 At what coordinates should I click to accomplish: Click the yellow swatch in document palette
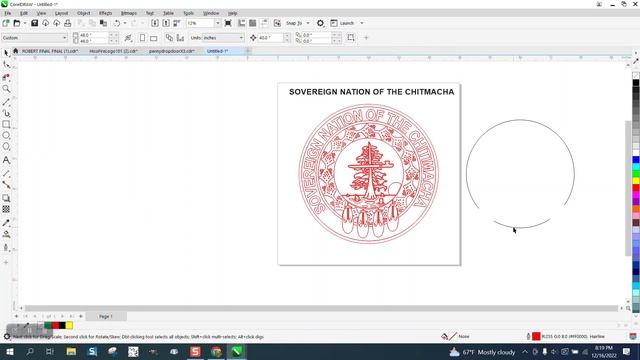(69, 325)
